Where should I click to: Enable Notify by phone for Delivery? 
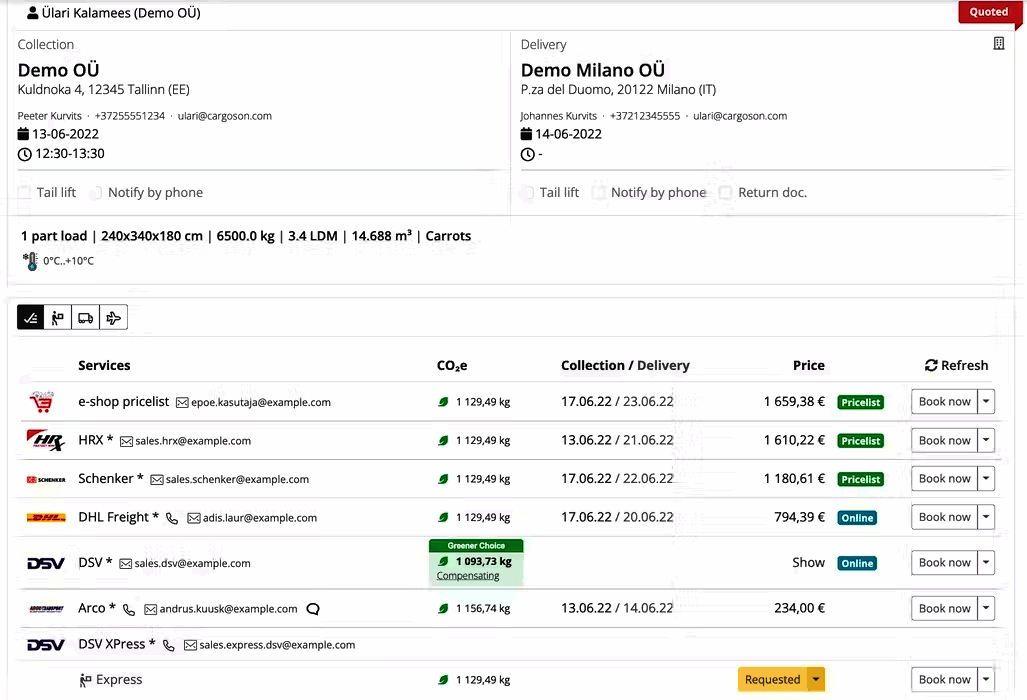pos(598,193)
